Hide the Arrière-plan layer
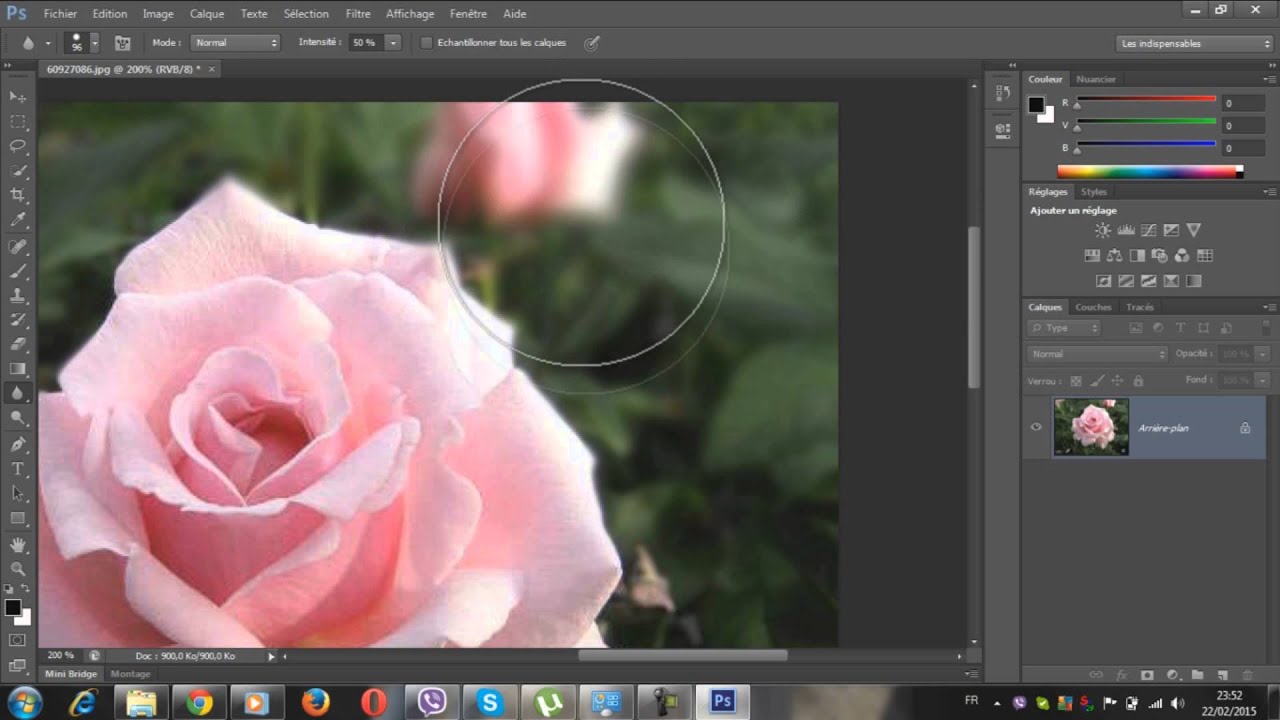Image resolution: width=1280 pixels, height=720 pixels. [1036, 427]
